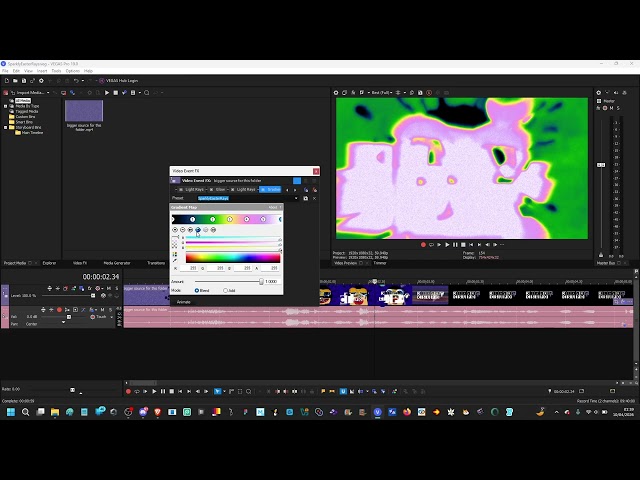Click the Animate button
Image resolution: width=640 pixels, height=480 pixels.
tap(183, 302)
